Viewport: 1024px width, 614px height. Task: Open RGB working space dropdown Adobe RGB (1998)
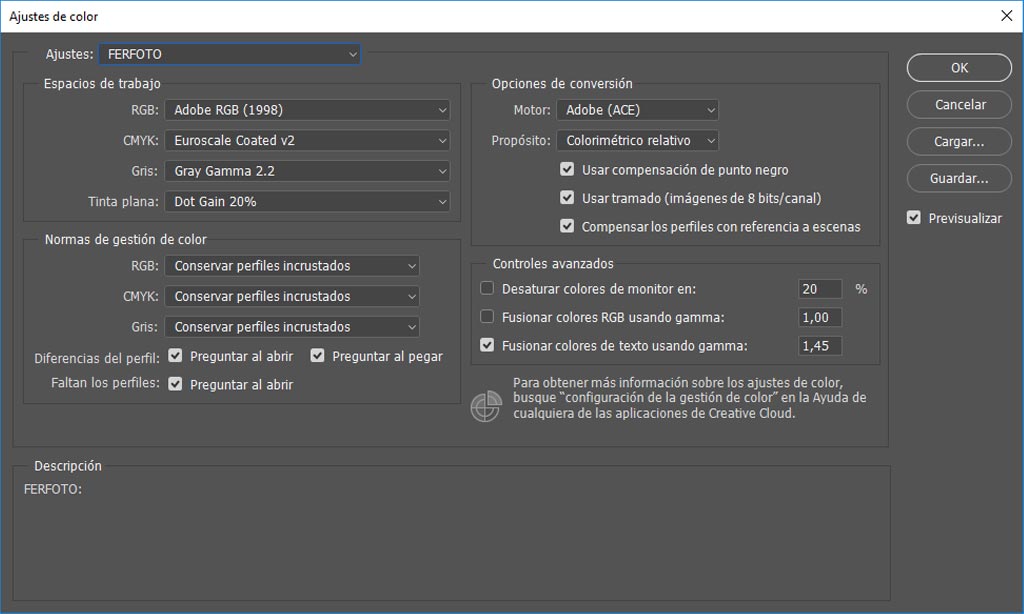click(x=307, y=110)
